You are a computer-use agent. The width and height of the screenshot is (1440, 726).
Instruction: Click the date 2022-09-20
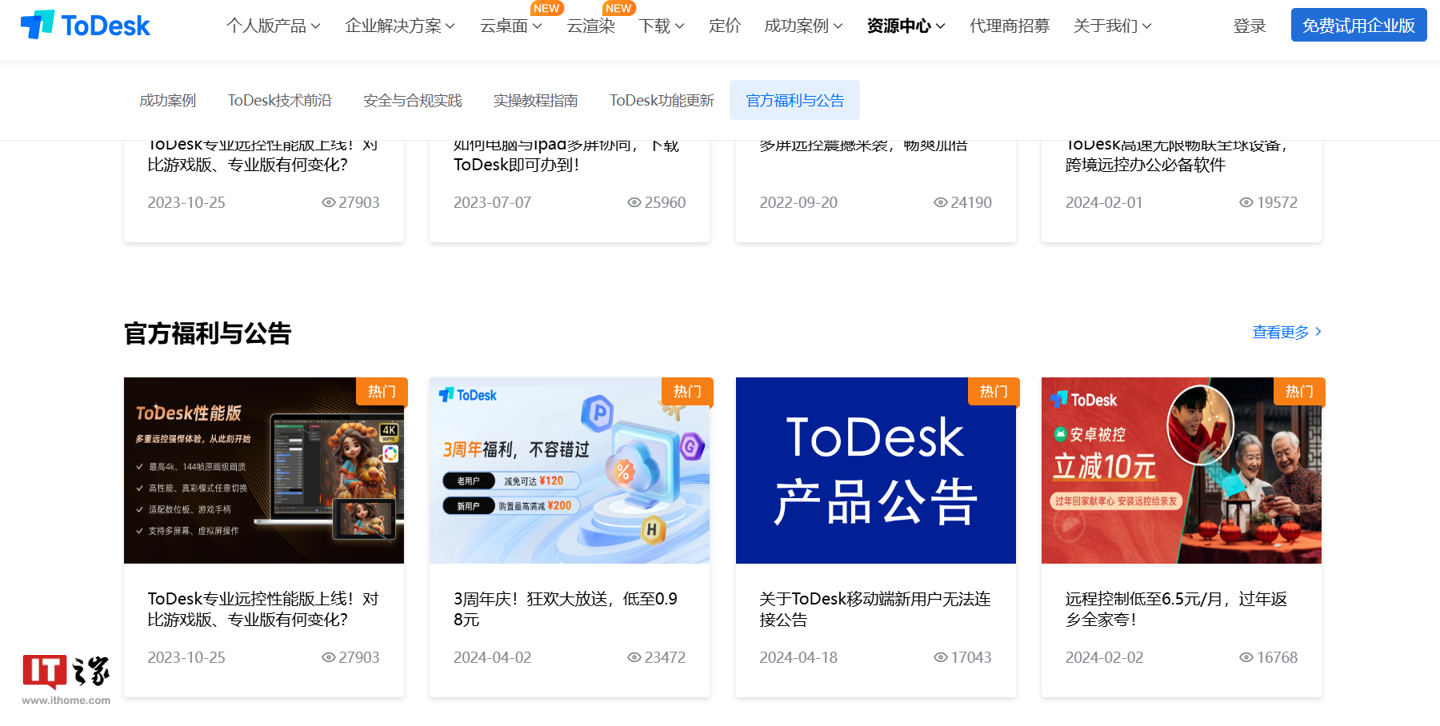798,202
